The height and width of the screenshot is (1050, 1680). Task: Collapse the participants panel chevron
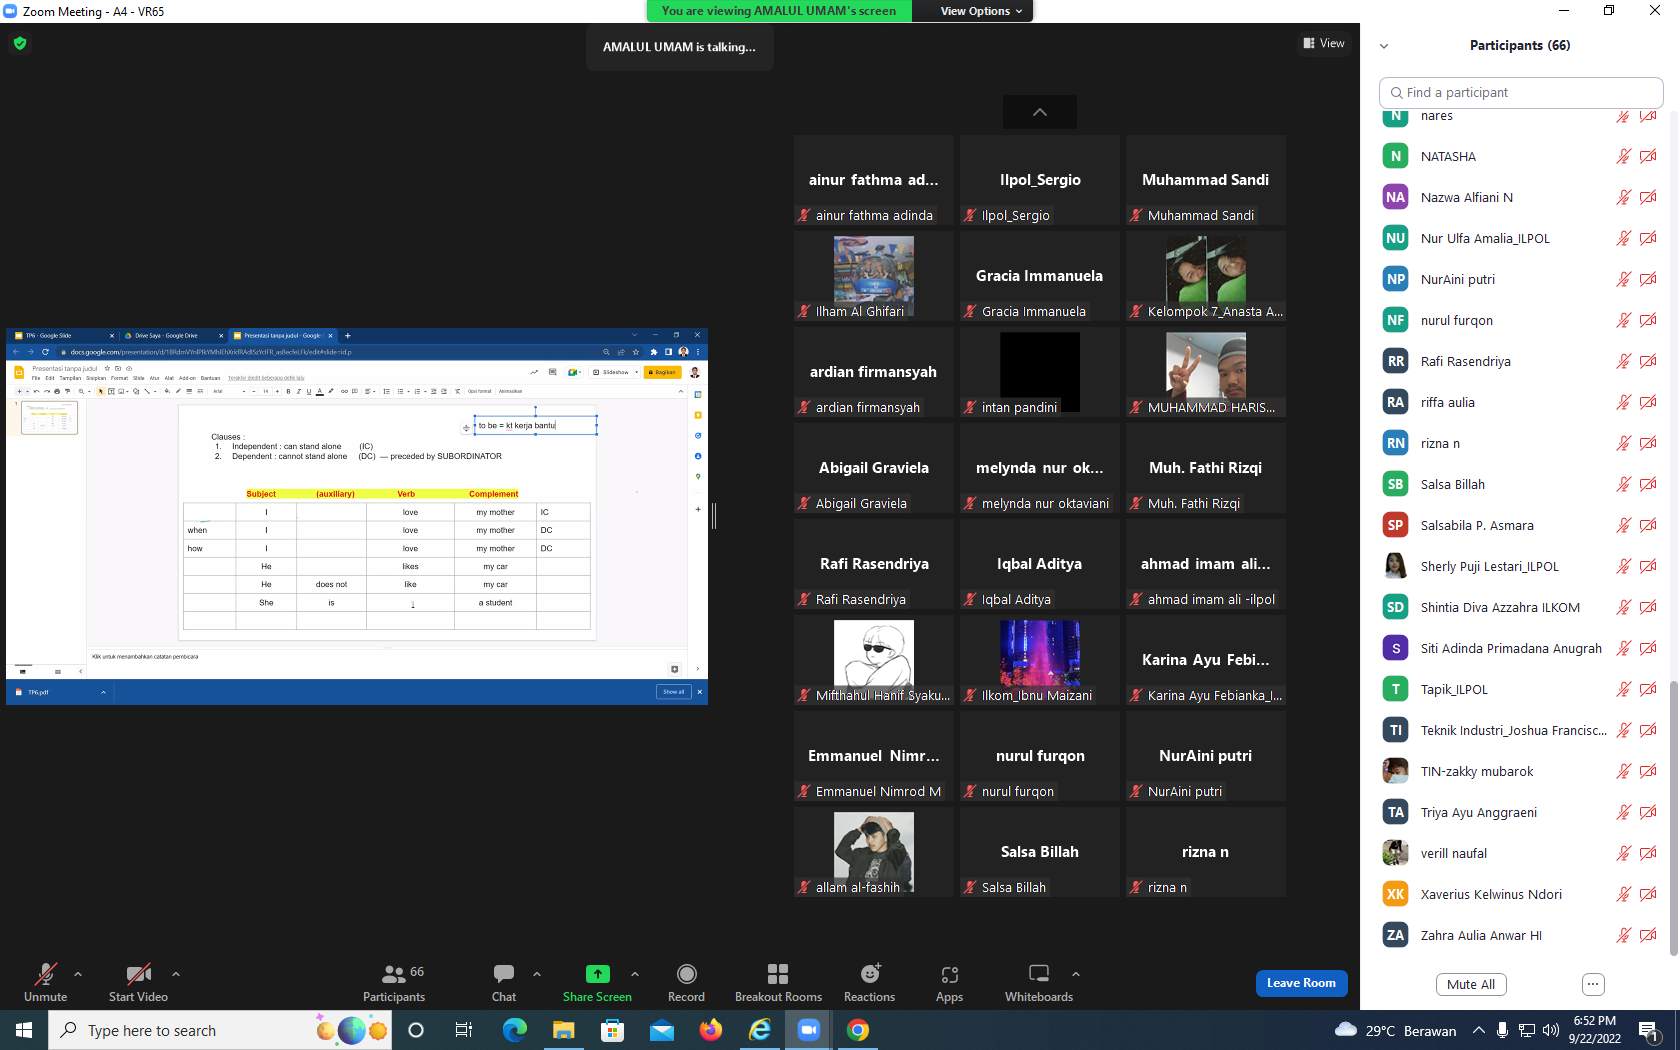point(1384,46)
